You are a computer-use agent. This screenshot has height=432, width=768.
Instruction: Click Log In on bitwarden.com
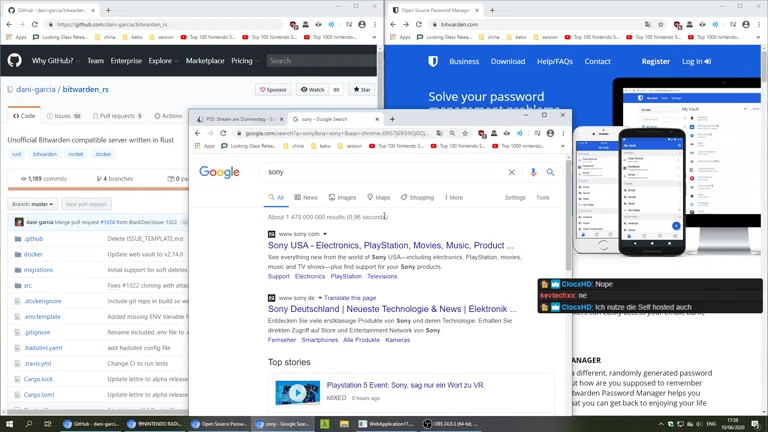(x=696, y=61)
